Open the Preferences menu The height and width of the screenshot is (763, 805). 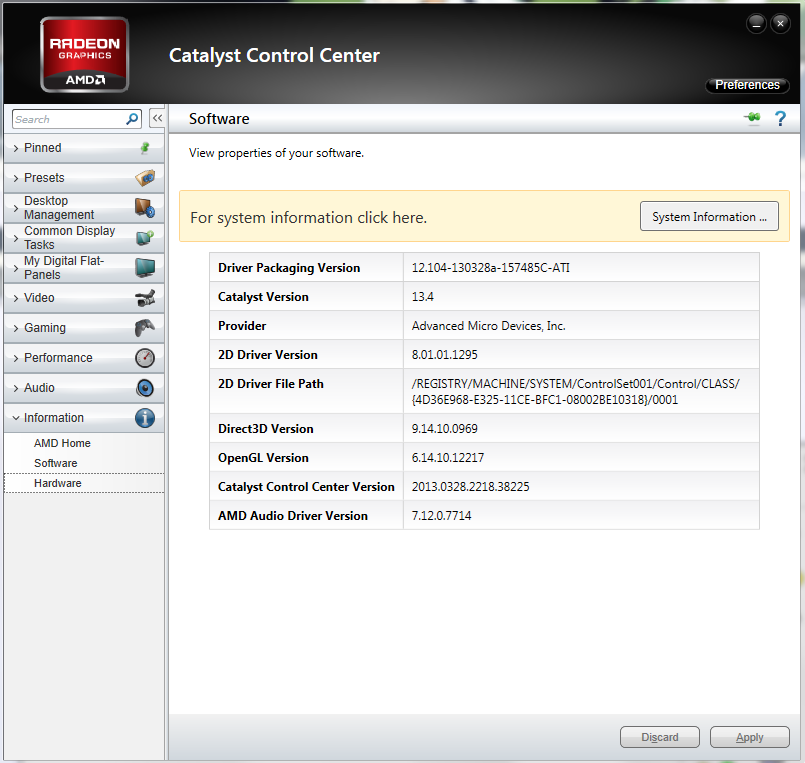coord(747,85)
